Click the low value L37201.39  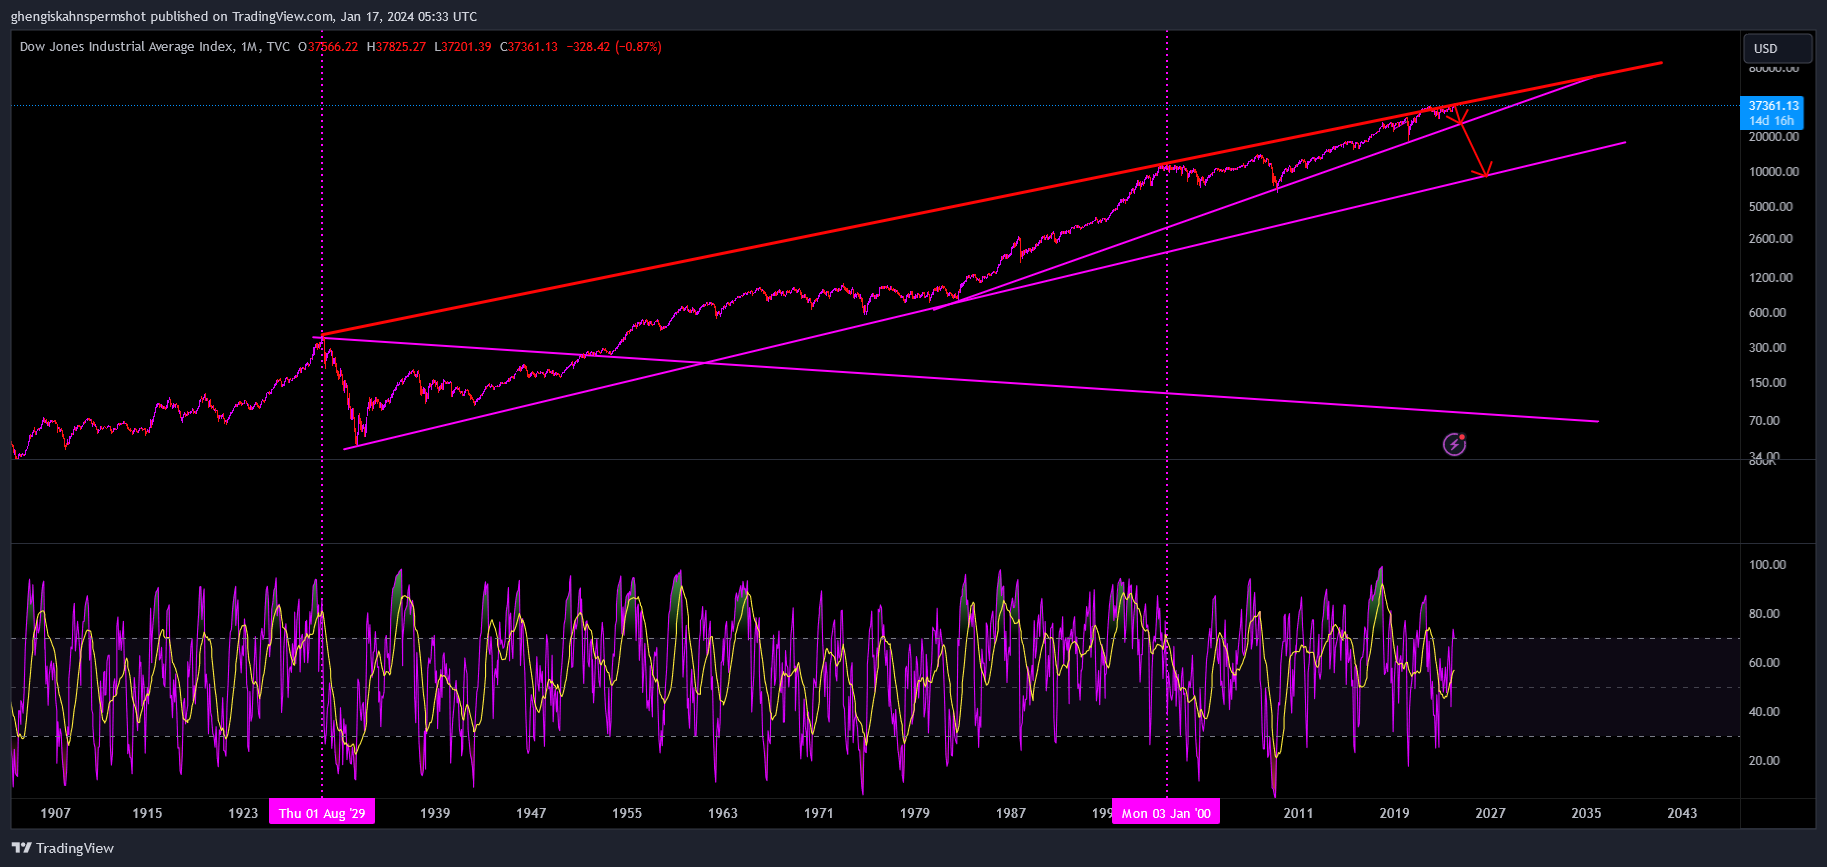[463, 46]
